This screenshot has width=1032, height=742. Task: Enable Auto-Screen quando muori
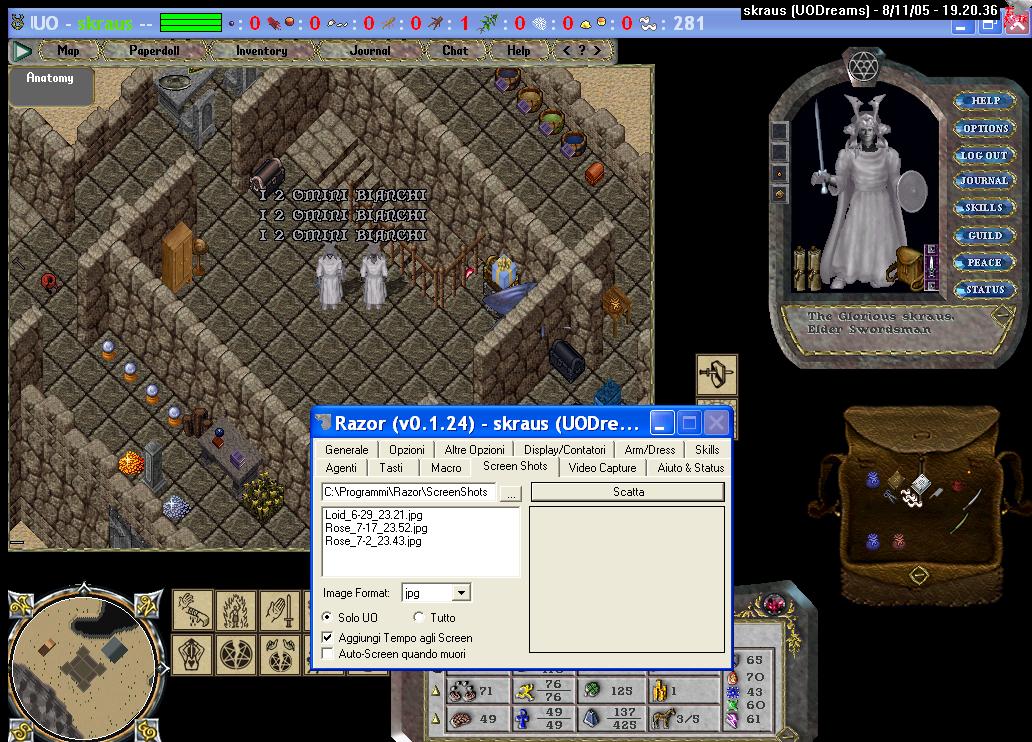pyautogui.click(x=327, y=653)
